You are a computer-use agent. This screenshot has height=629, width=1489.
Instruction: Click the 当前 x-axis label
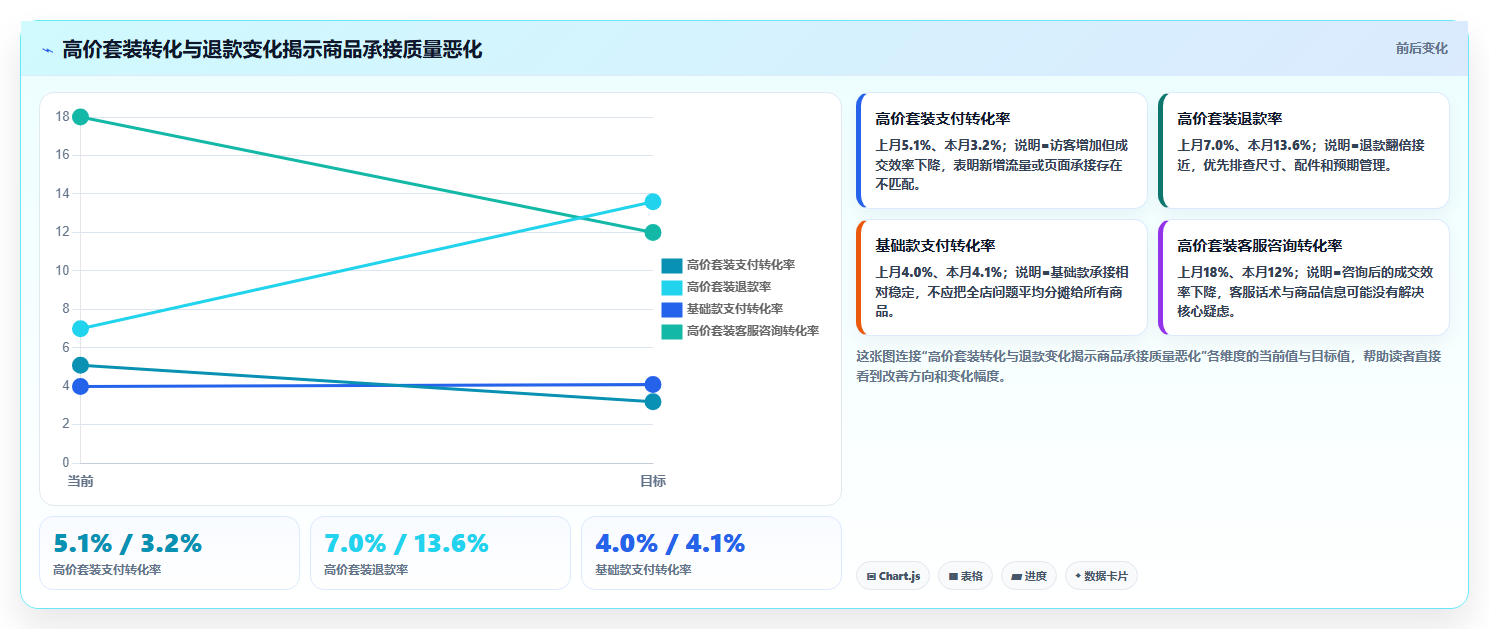(x=81, y=481)
